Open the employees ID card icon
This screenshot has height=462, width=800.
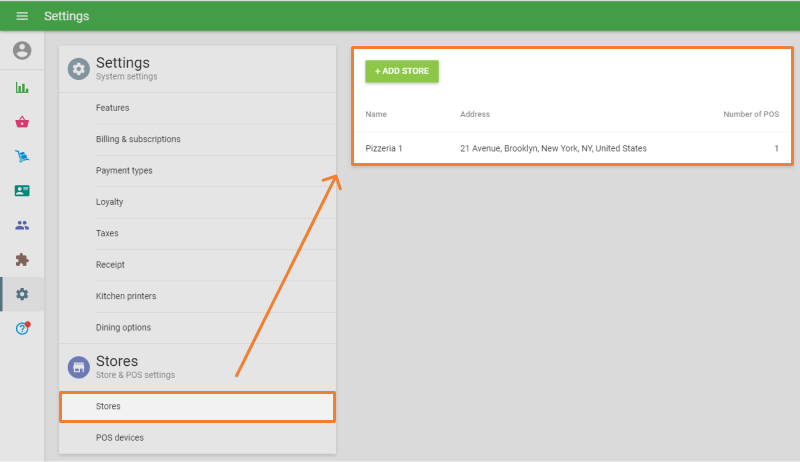pos(22,190)
